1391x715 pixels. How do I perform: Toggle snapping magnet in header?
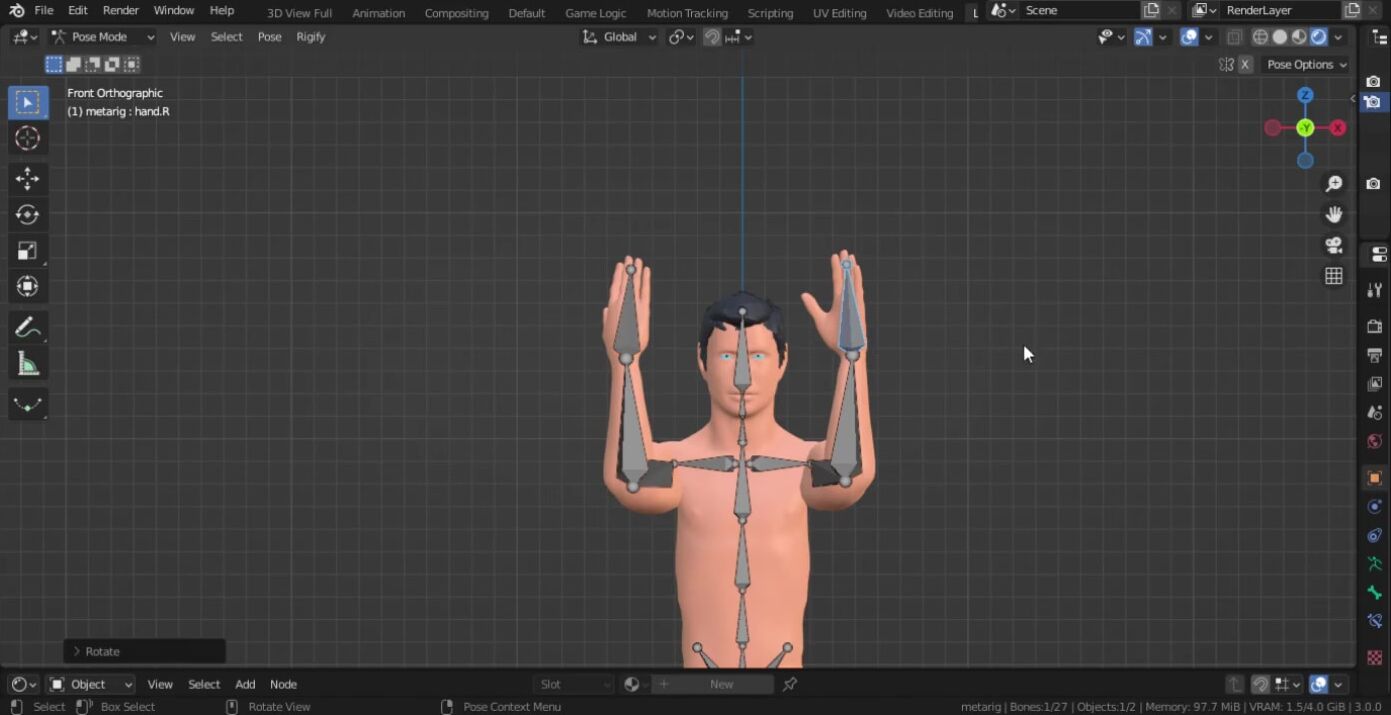pyautogui.click(x=712, y=37)
